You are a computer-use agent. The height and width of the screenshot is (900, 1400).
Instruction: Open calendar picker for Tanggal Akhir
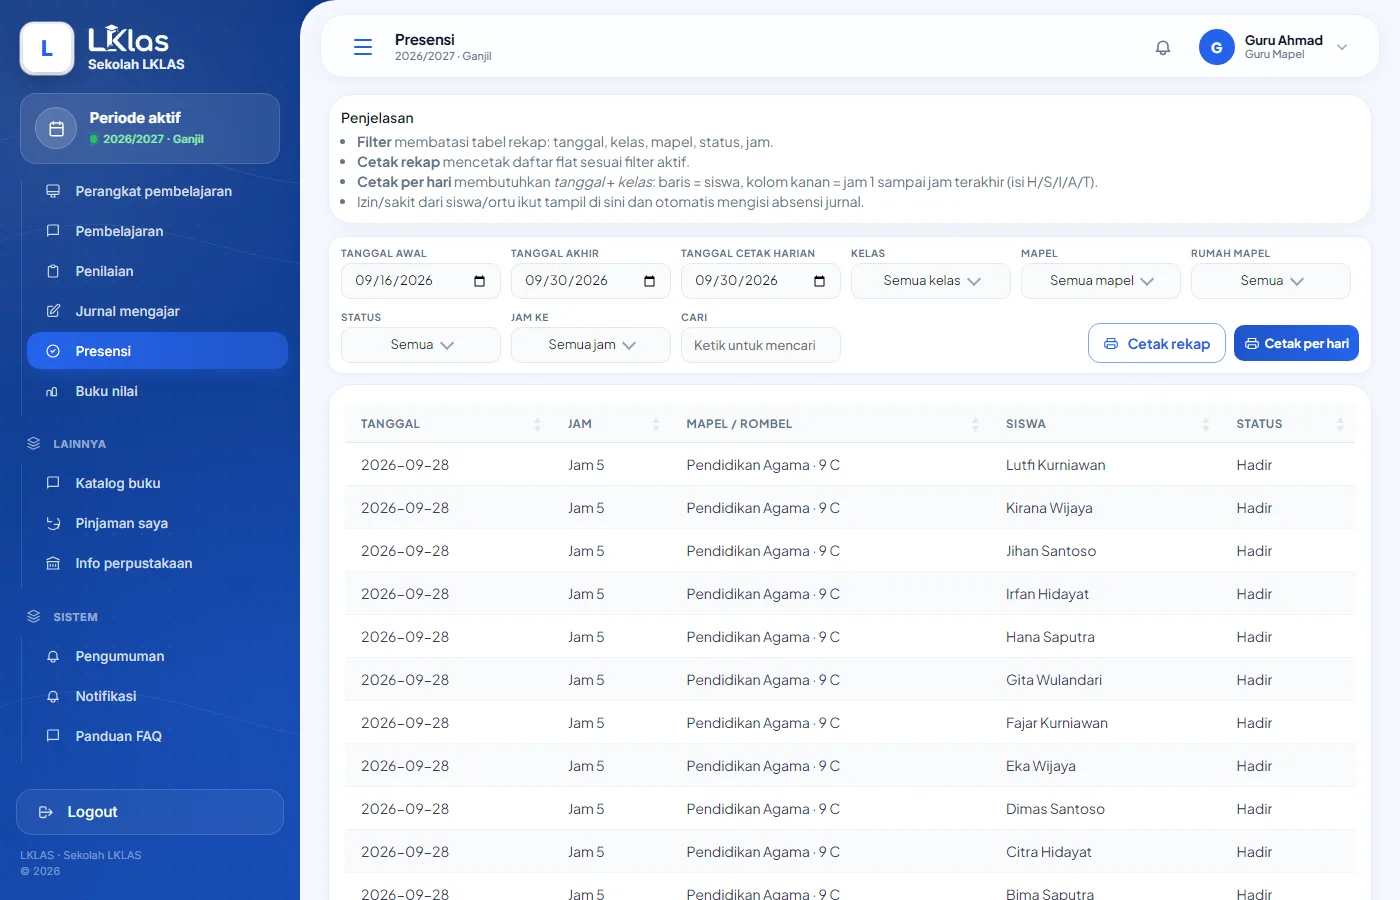click(649, 281)
